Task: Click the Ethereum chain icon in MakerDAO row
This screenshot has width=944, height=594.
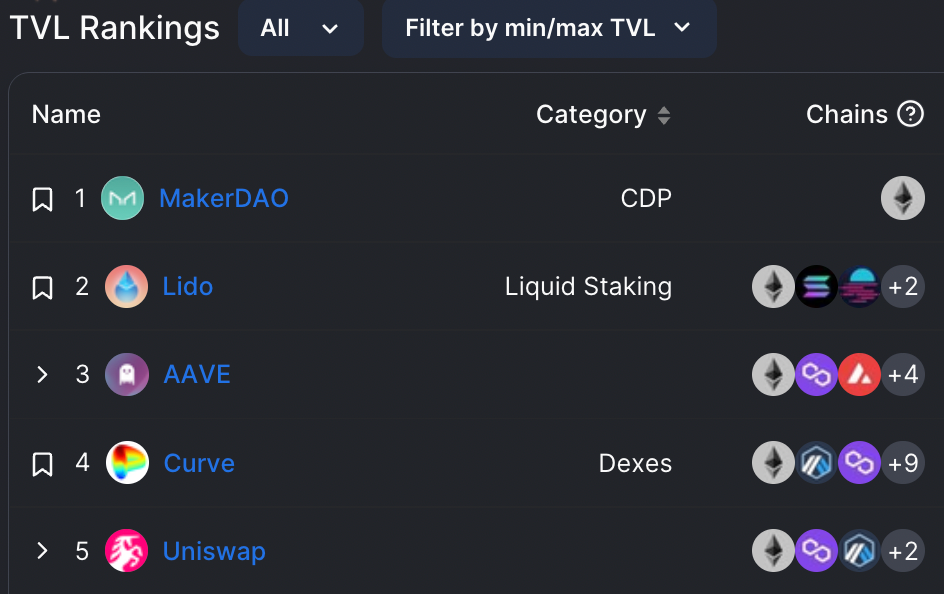Action: coord(902,198)
